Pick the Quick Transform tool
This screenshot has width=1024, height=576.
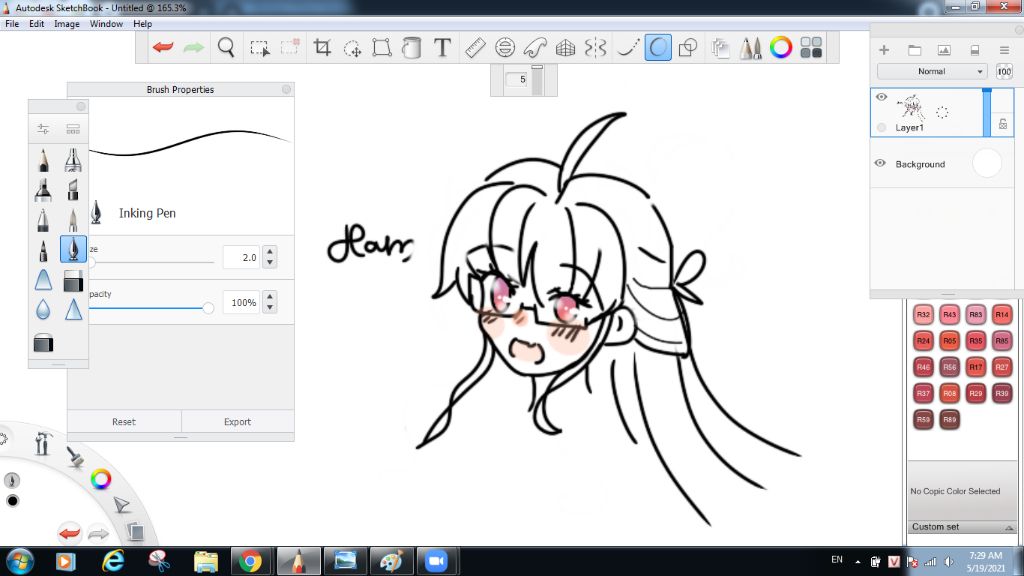point(289,47)
